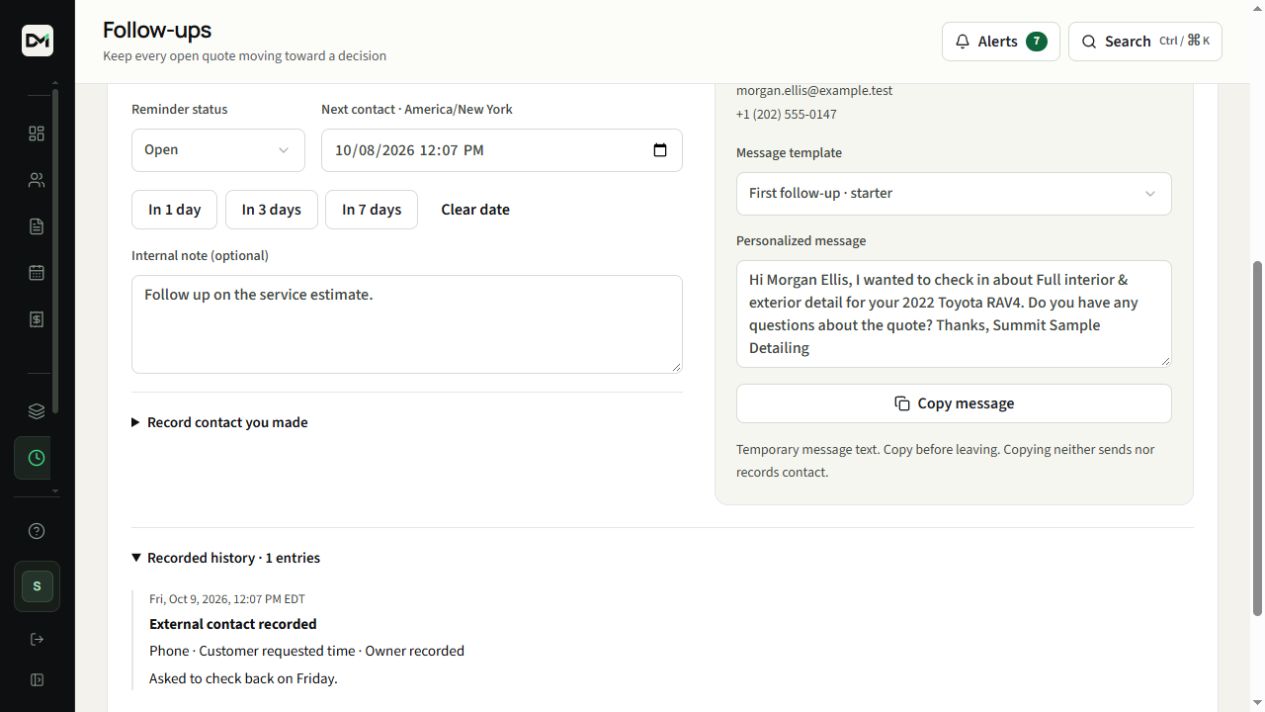The image size is (1265, 712).
Task: Open the dollar invoice icon in sidebar
Action: coord(37,319)
